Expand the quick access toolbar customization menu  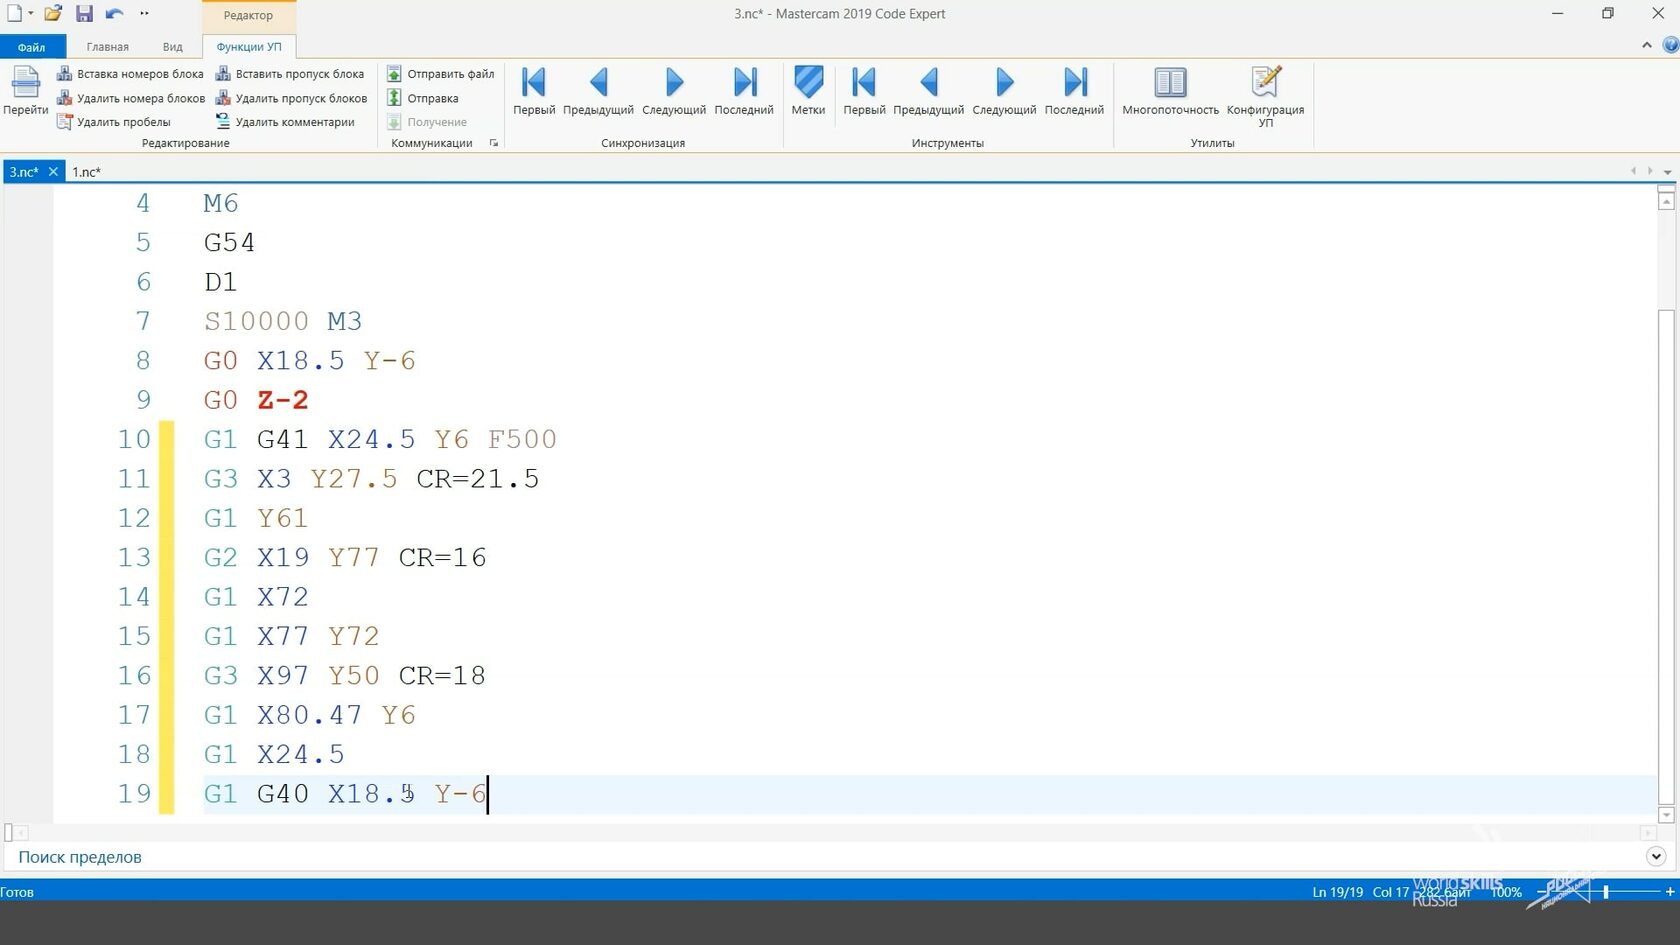click(144, 13)
